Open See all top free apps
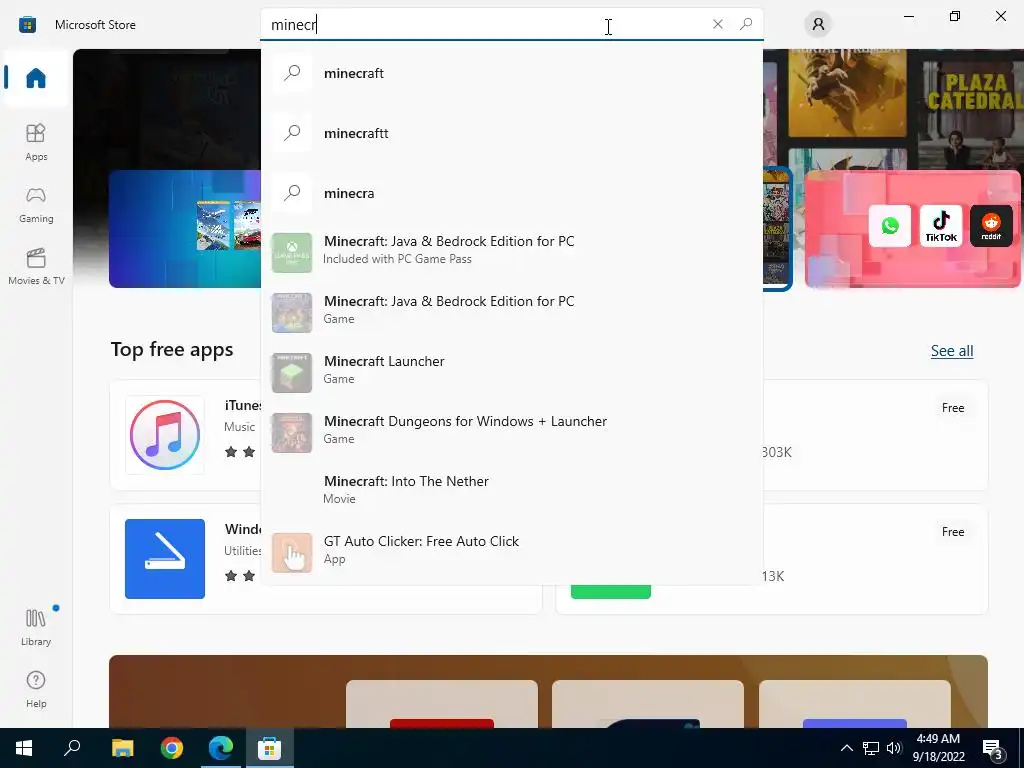1024x768 pixels. coord(952,351)
